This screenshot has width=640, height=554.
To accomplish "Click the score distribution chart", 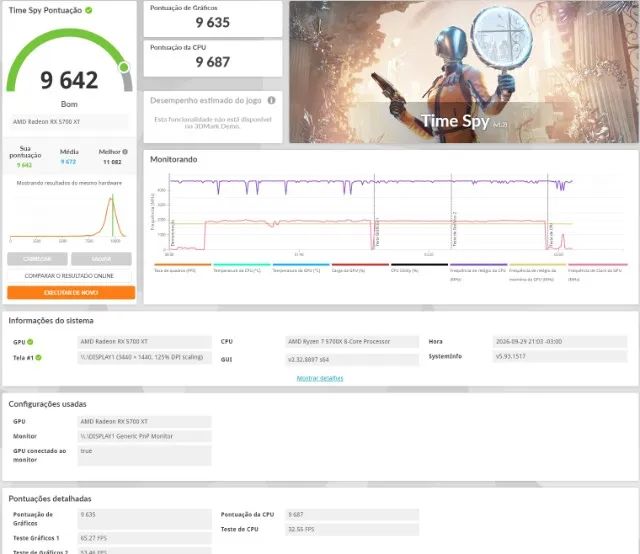I will (68, 218).
